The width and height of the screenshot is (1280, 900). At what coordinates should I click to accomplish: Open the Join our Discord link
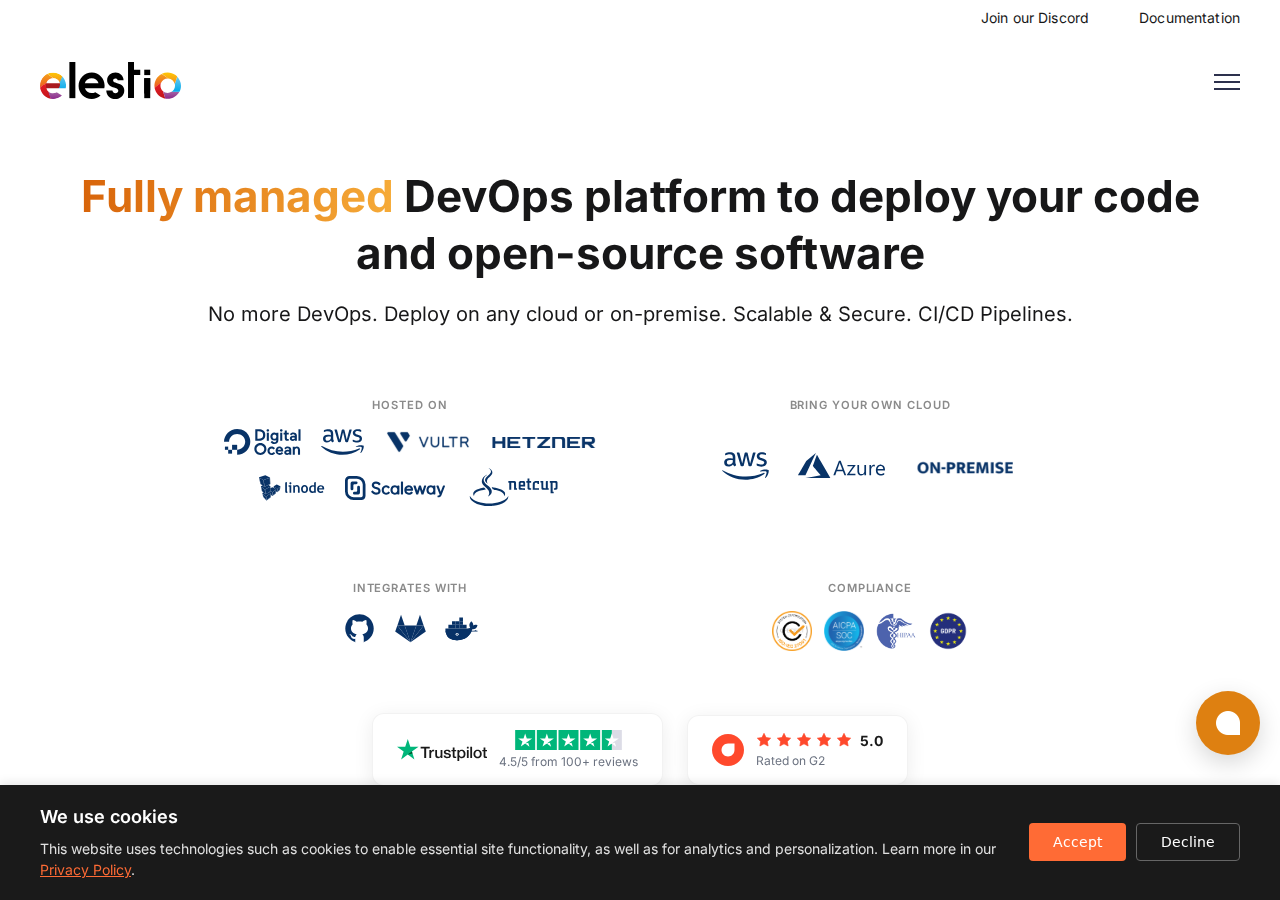tap(1034, 18)
